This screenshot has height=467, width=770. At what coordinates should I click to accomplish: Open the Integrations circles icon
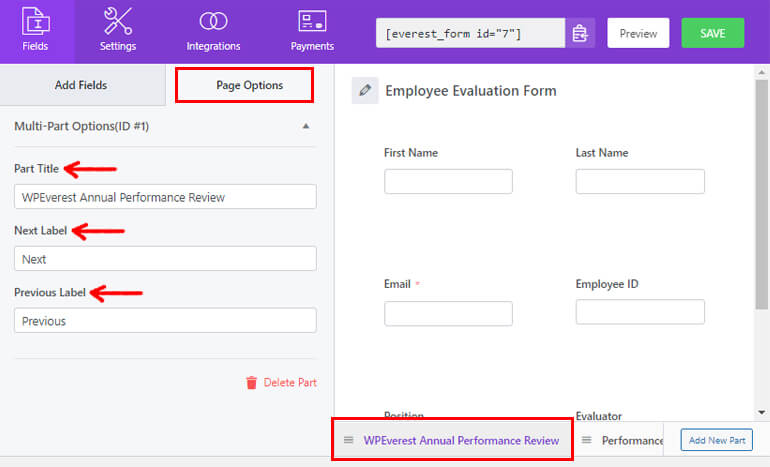[x=213, y=22]
